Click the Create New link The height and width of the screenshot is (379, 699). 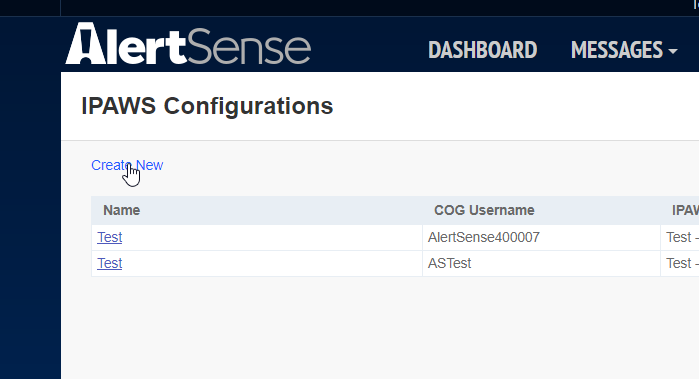127,165
